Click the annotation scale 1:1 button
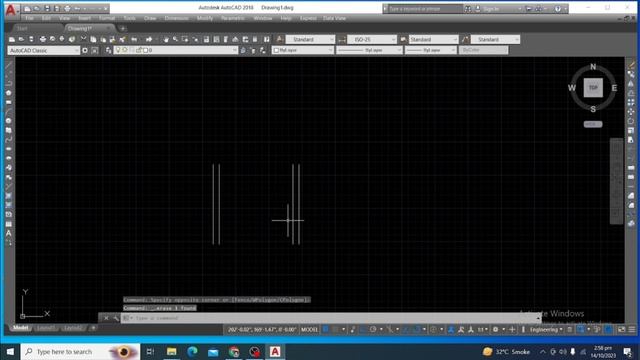 tap(482, 329)
